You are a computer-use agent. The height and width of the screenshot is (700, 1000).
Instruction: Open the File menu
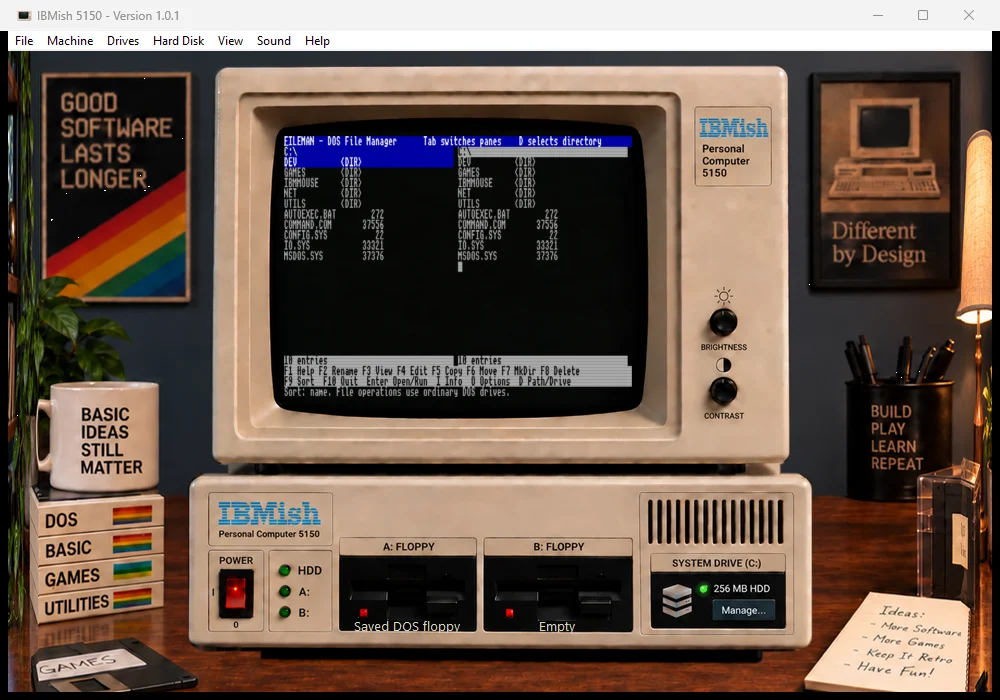(24, 41)
